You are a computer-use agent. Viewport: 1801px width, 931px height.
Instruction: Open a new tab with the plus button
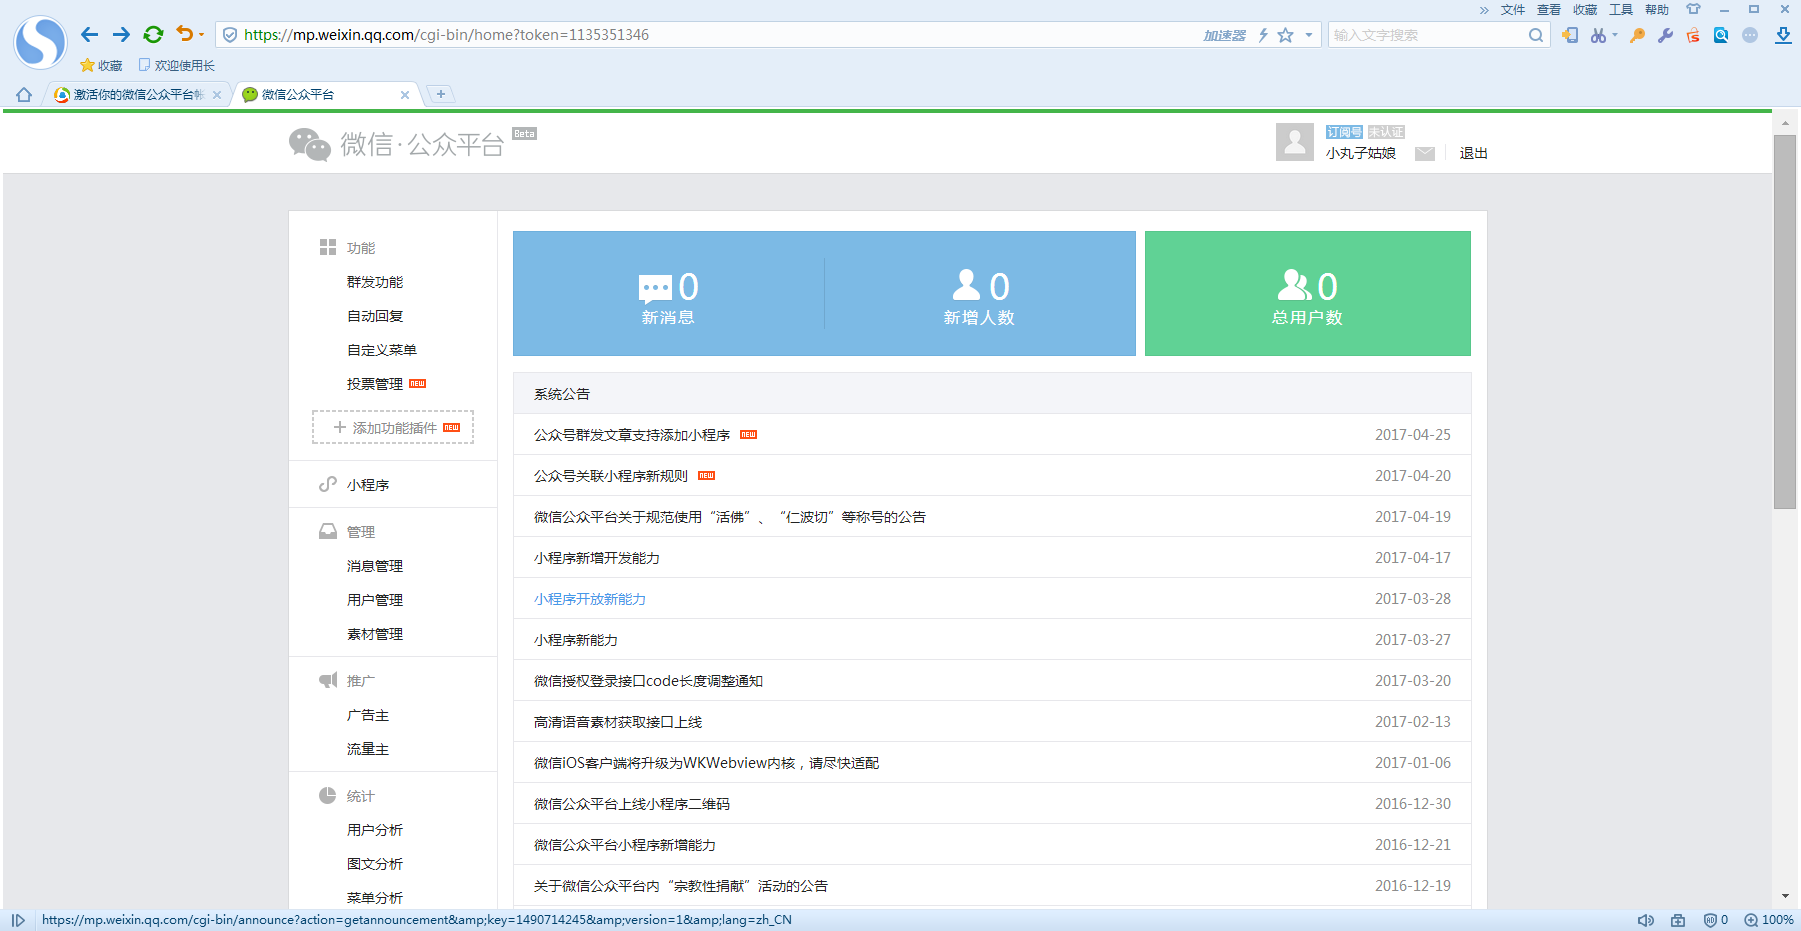coord(441,94)
